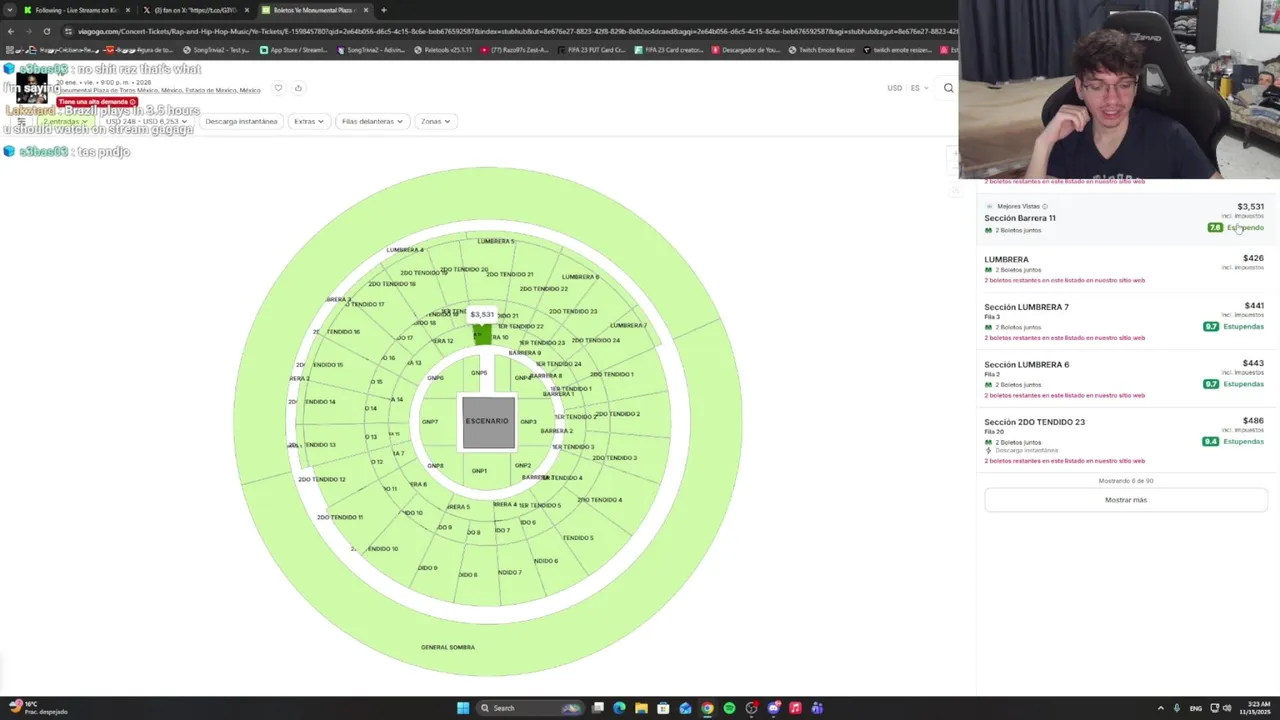Open the Apple Music taskbar icon
The width and height of the screenshot is (1280, 720).
pyautogui.click(x=795, y=708)
